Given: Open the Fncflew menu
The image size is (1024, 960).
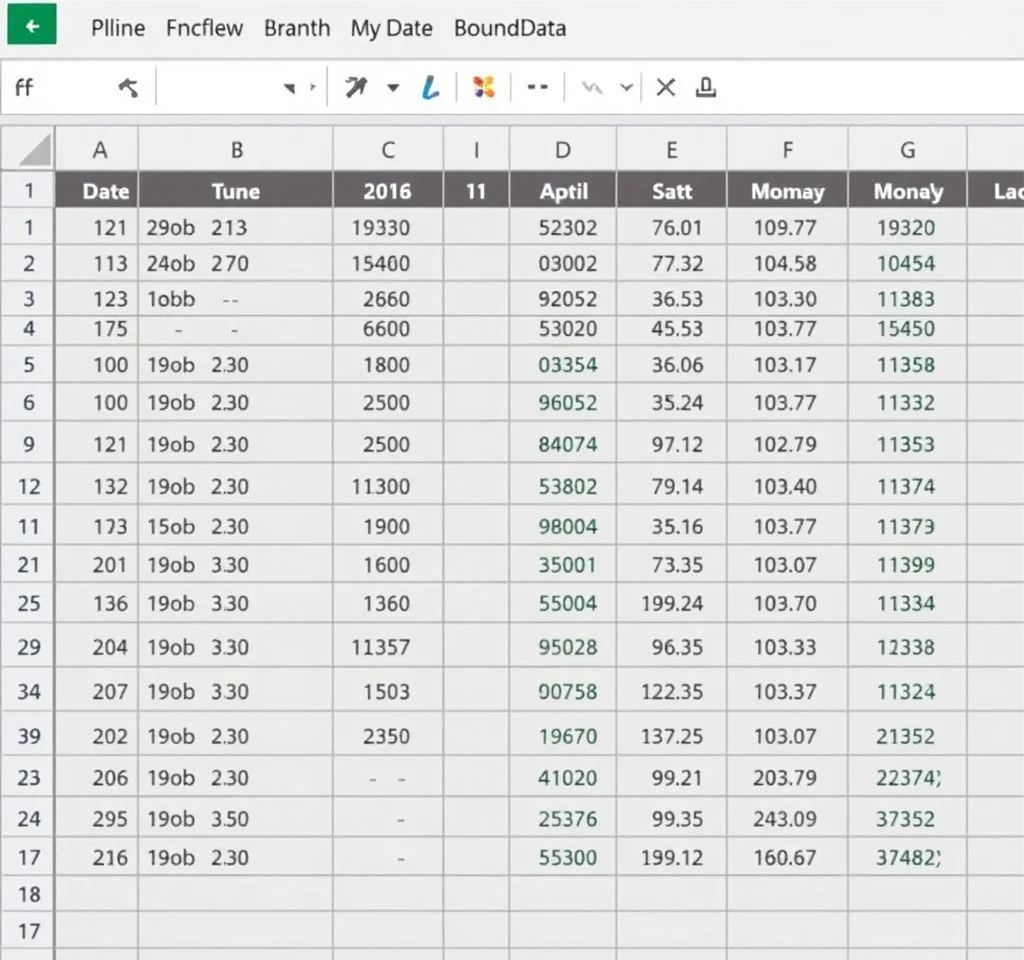Looking at the screenshot, I should 204,28.
